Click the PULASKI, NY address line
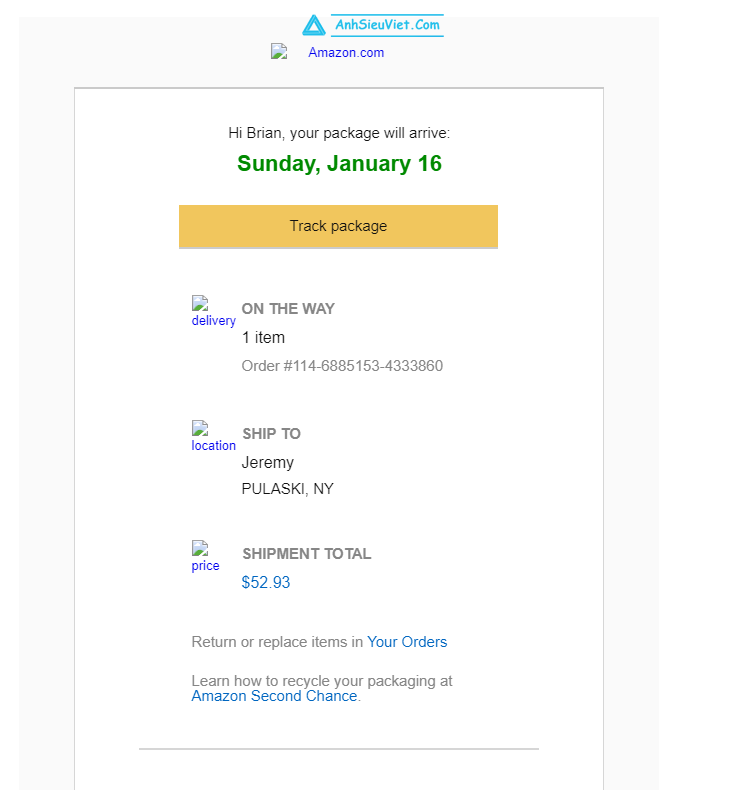The image size is (751, 790). pyautogui.click(x=288, y=489)
